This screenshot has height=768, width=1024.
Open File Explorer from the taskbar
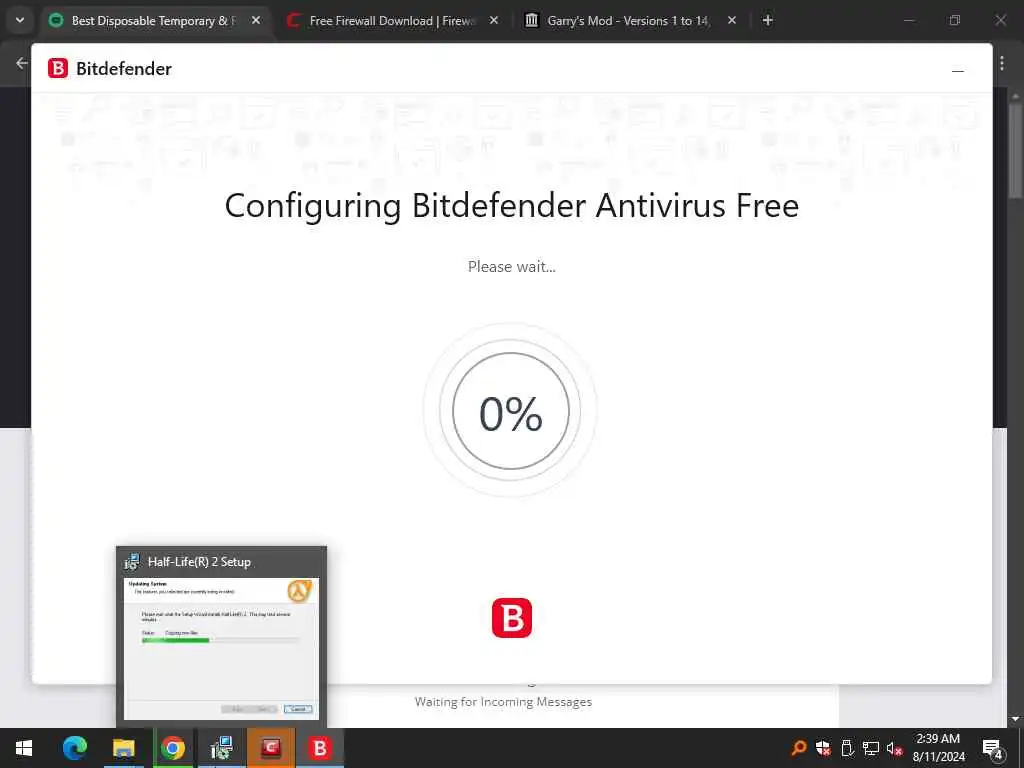click(x=123, y=748)
